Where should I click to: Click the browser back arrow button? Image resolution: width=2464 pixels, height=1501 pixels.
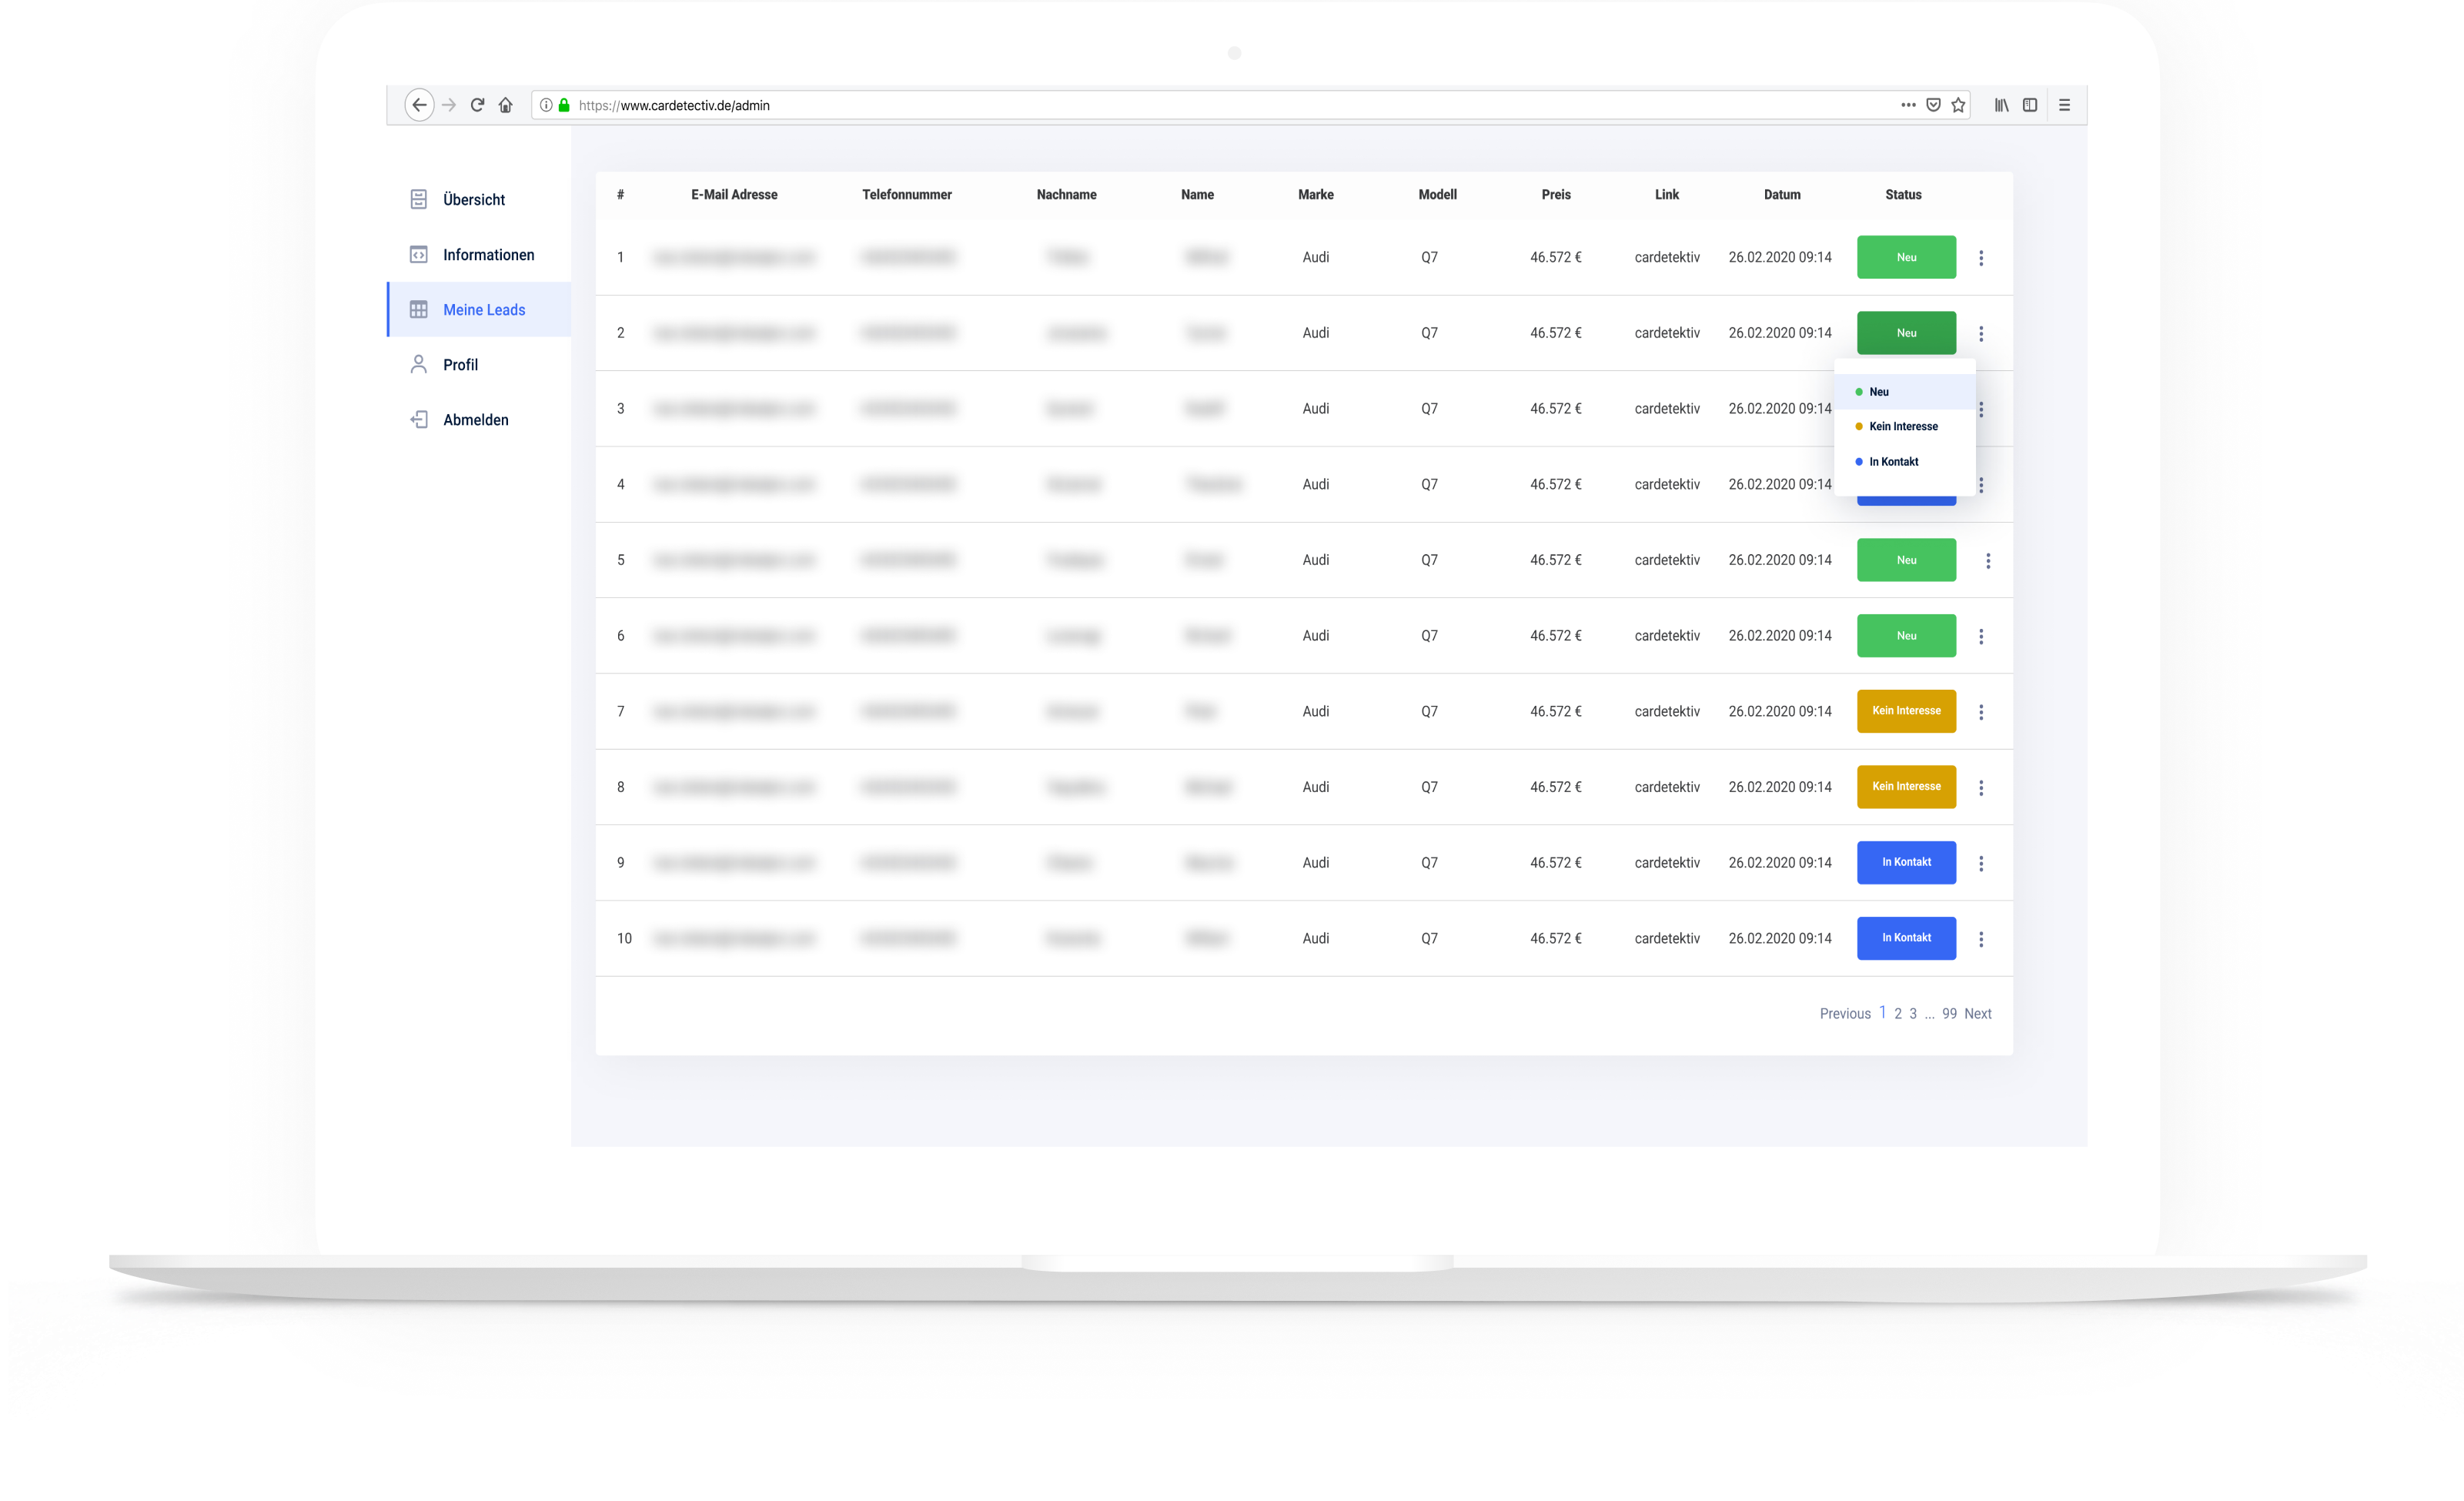click(419, 105)
